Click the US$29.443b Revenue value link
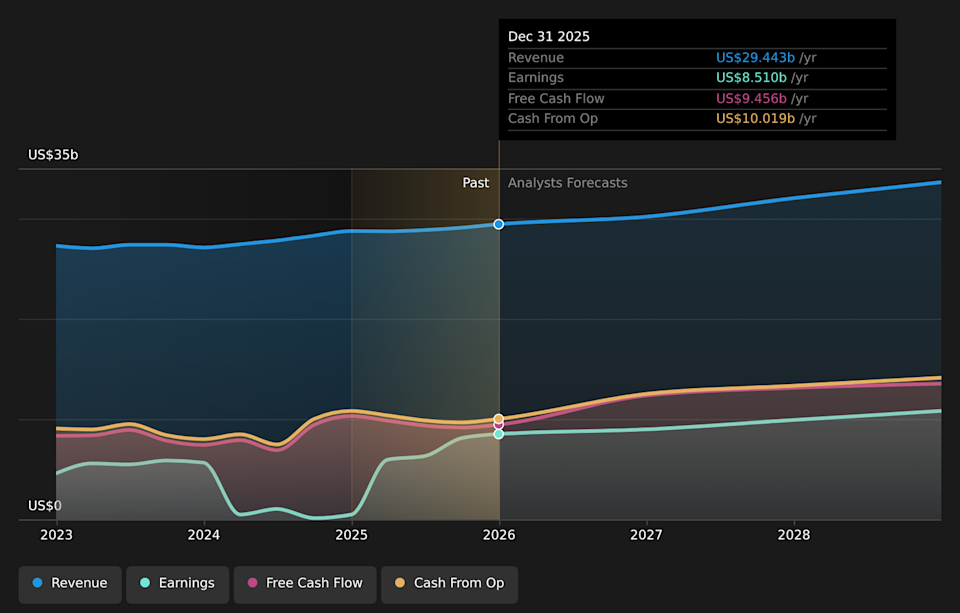The height and width of the screenshot is (613, 960). [x=752, y=57]
